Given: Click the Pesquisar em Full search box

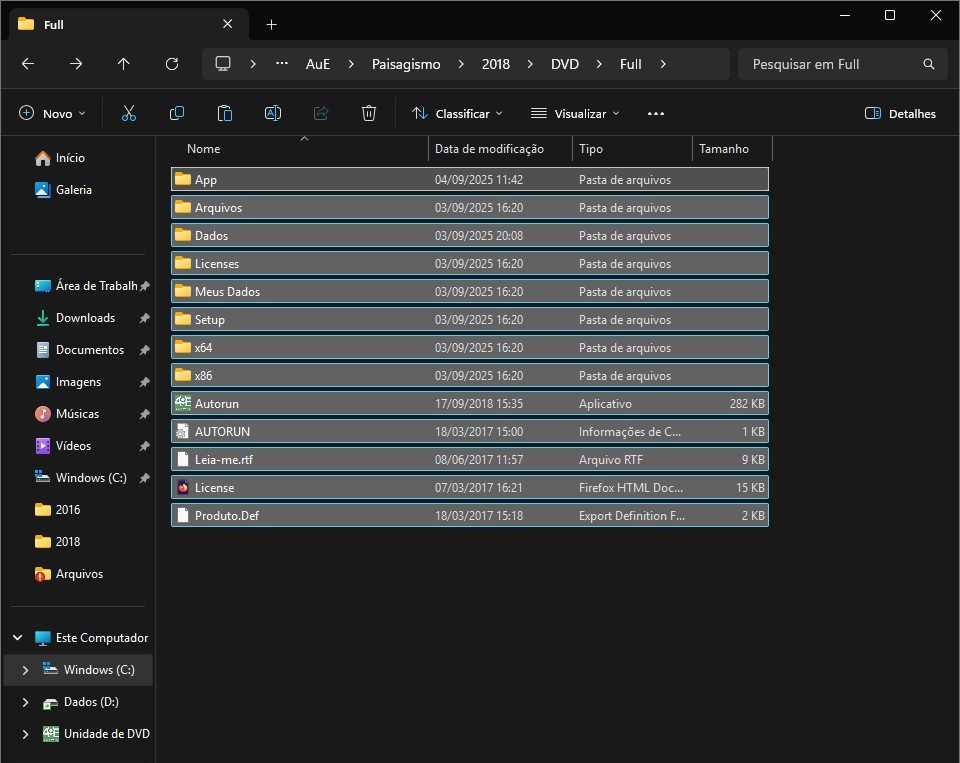Looking at the screenshot, I should point(830,64).
